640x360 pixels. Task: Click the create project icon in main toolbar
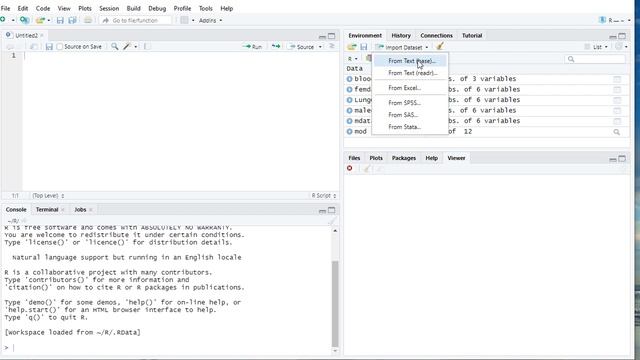click(24, 20)
